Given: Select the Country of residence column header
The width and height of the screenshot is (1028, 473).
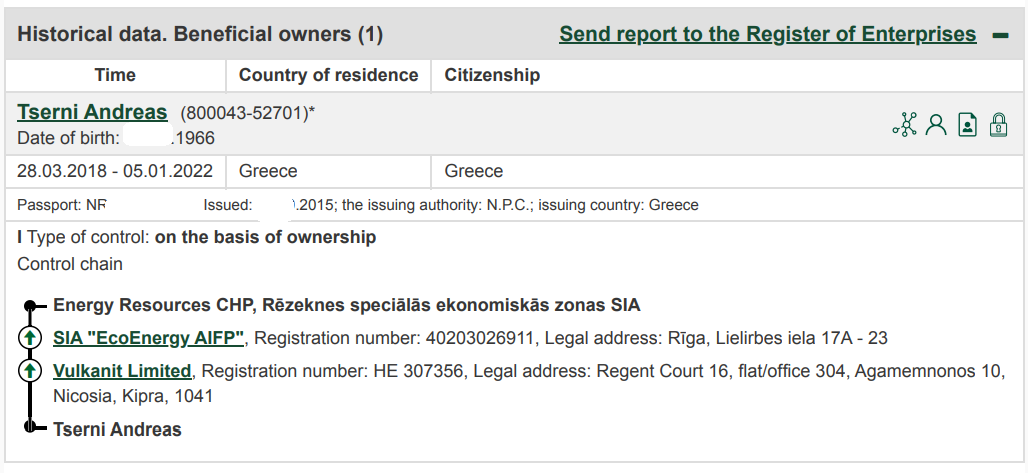Looking at the screenshot, I should pyautogui.click(x=328, y=75).
